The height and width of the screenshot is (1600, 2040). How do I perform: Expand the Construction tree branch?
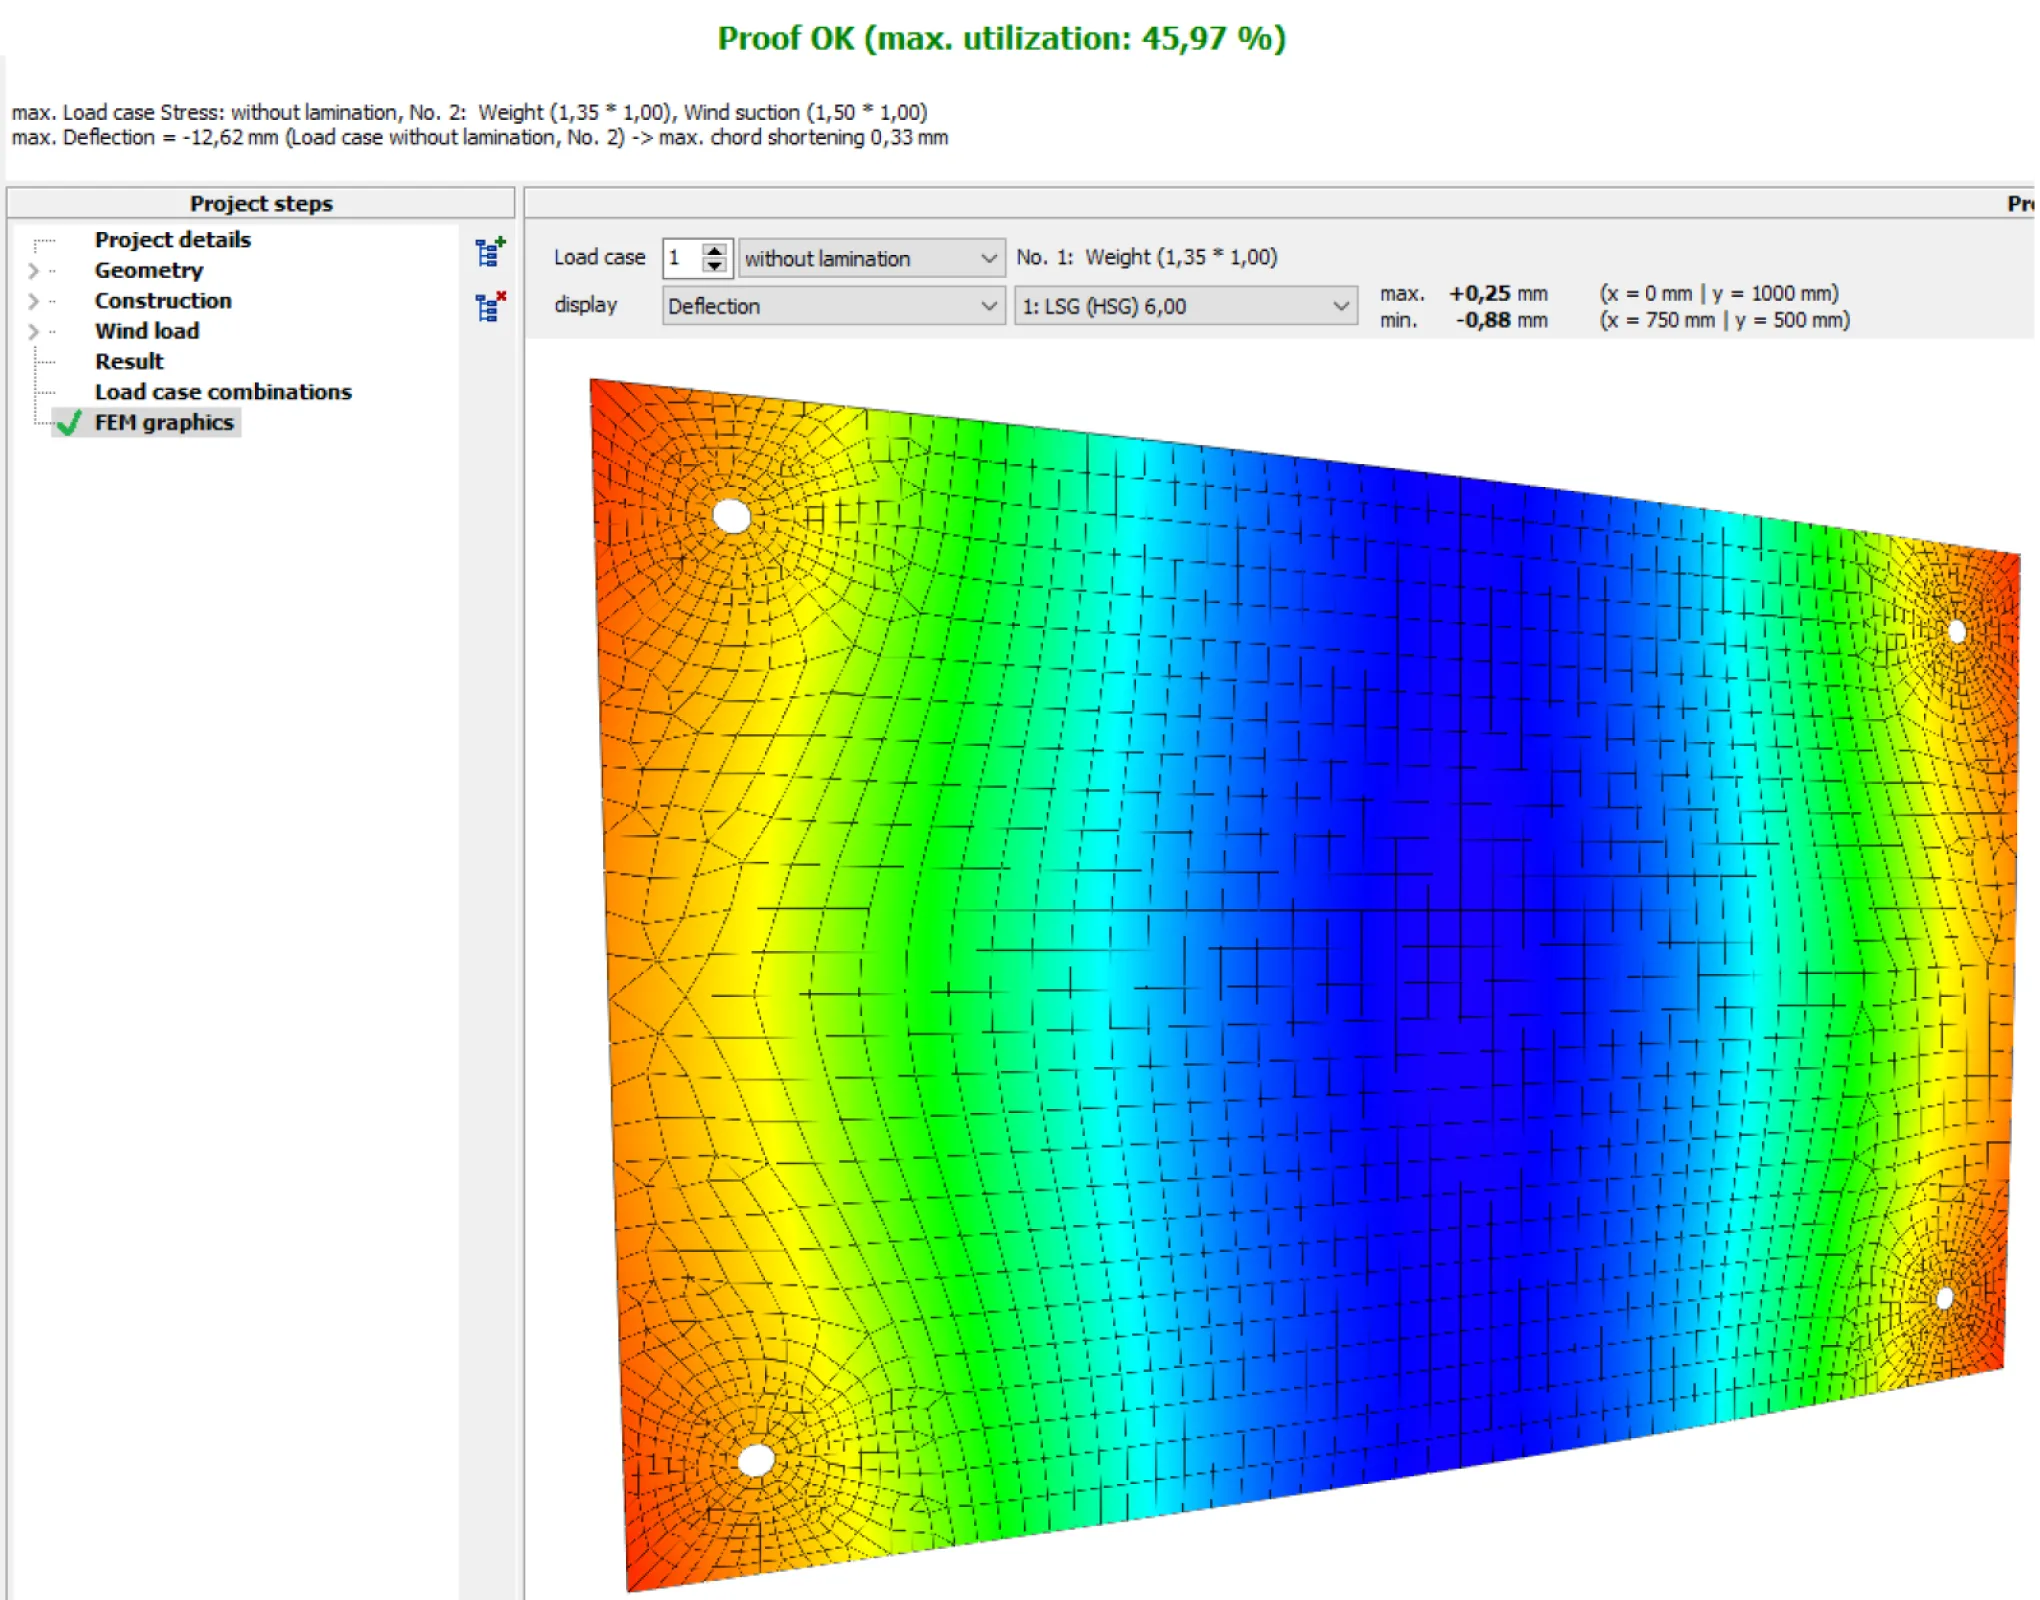33,302
